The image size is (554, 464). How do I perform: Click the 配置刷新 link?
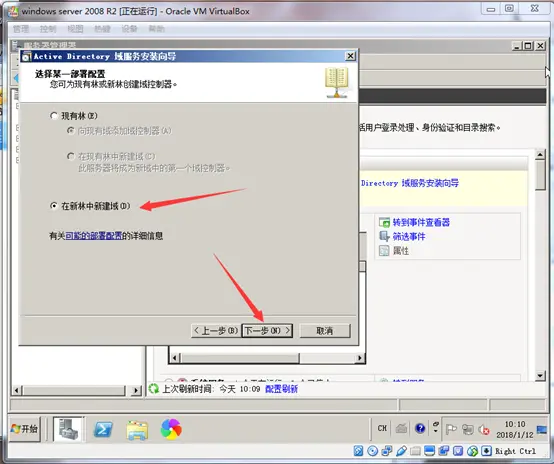click(x=281, y=389)
